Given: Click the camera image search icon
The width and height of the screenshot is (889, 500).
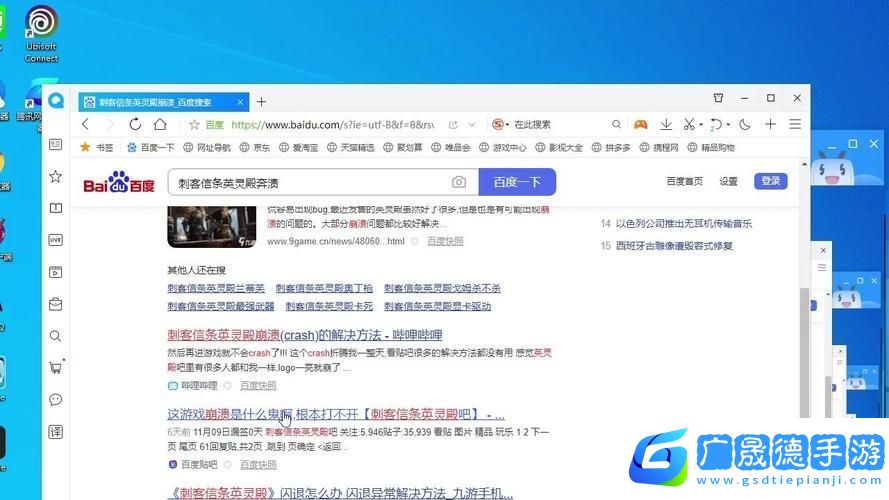Looking at the screenshot, I should tap(459, 182).
